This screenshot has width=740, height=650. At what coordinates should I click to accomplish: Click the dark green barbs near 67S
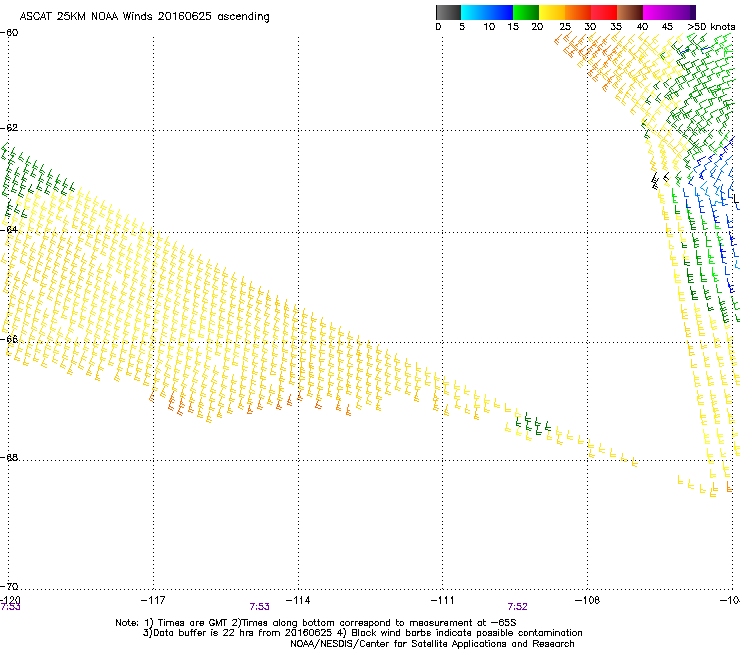[x=533, y=423]
